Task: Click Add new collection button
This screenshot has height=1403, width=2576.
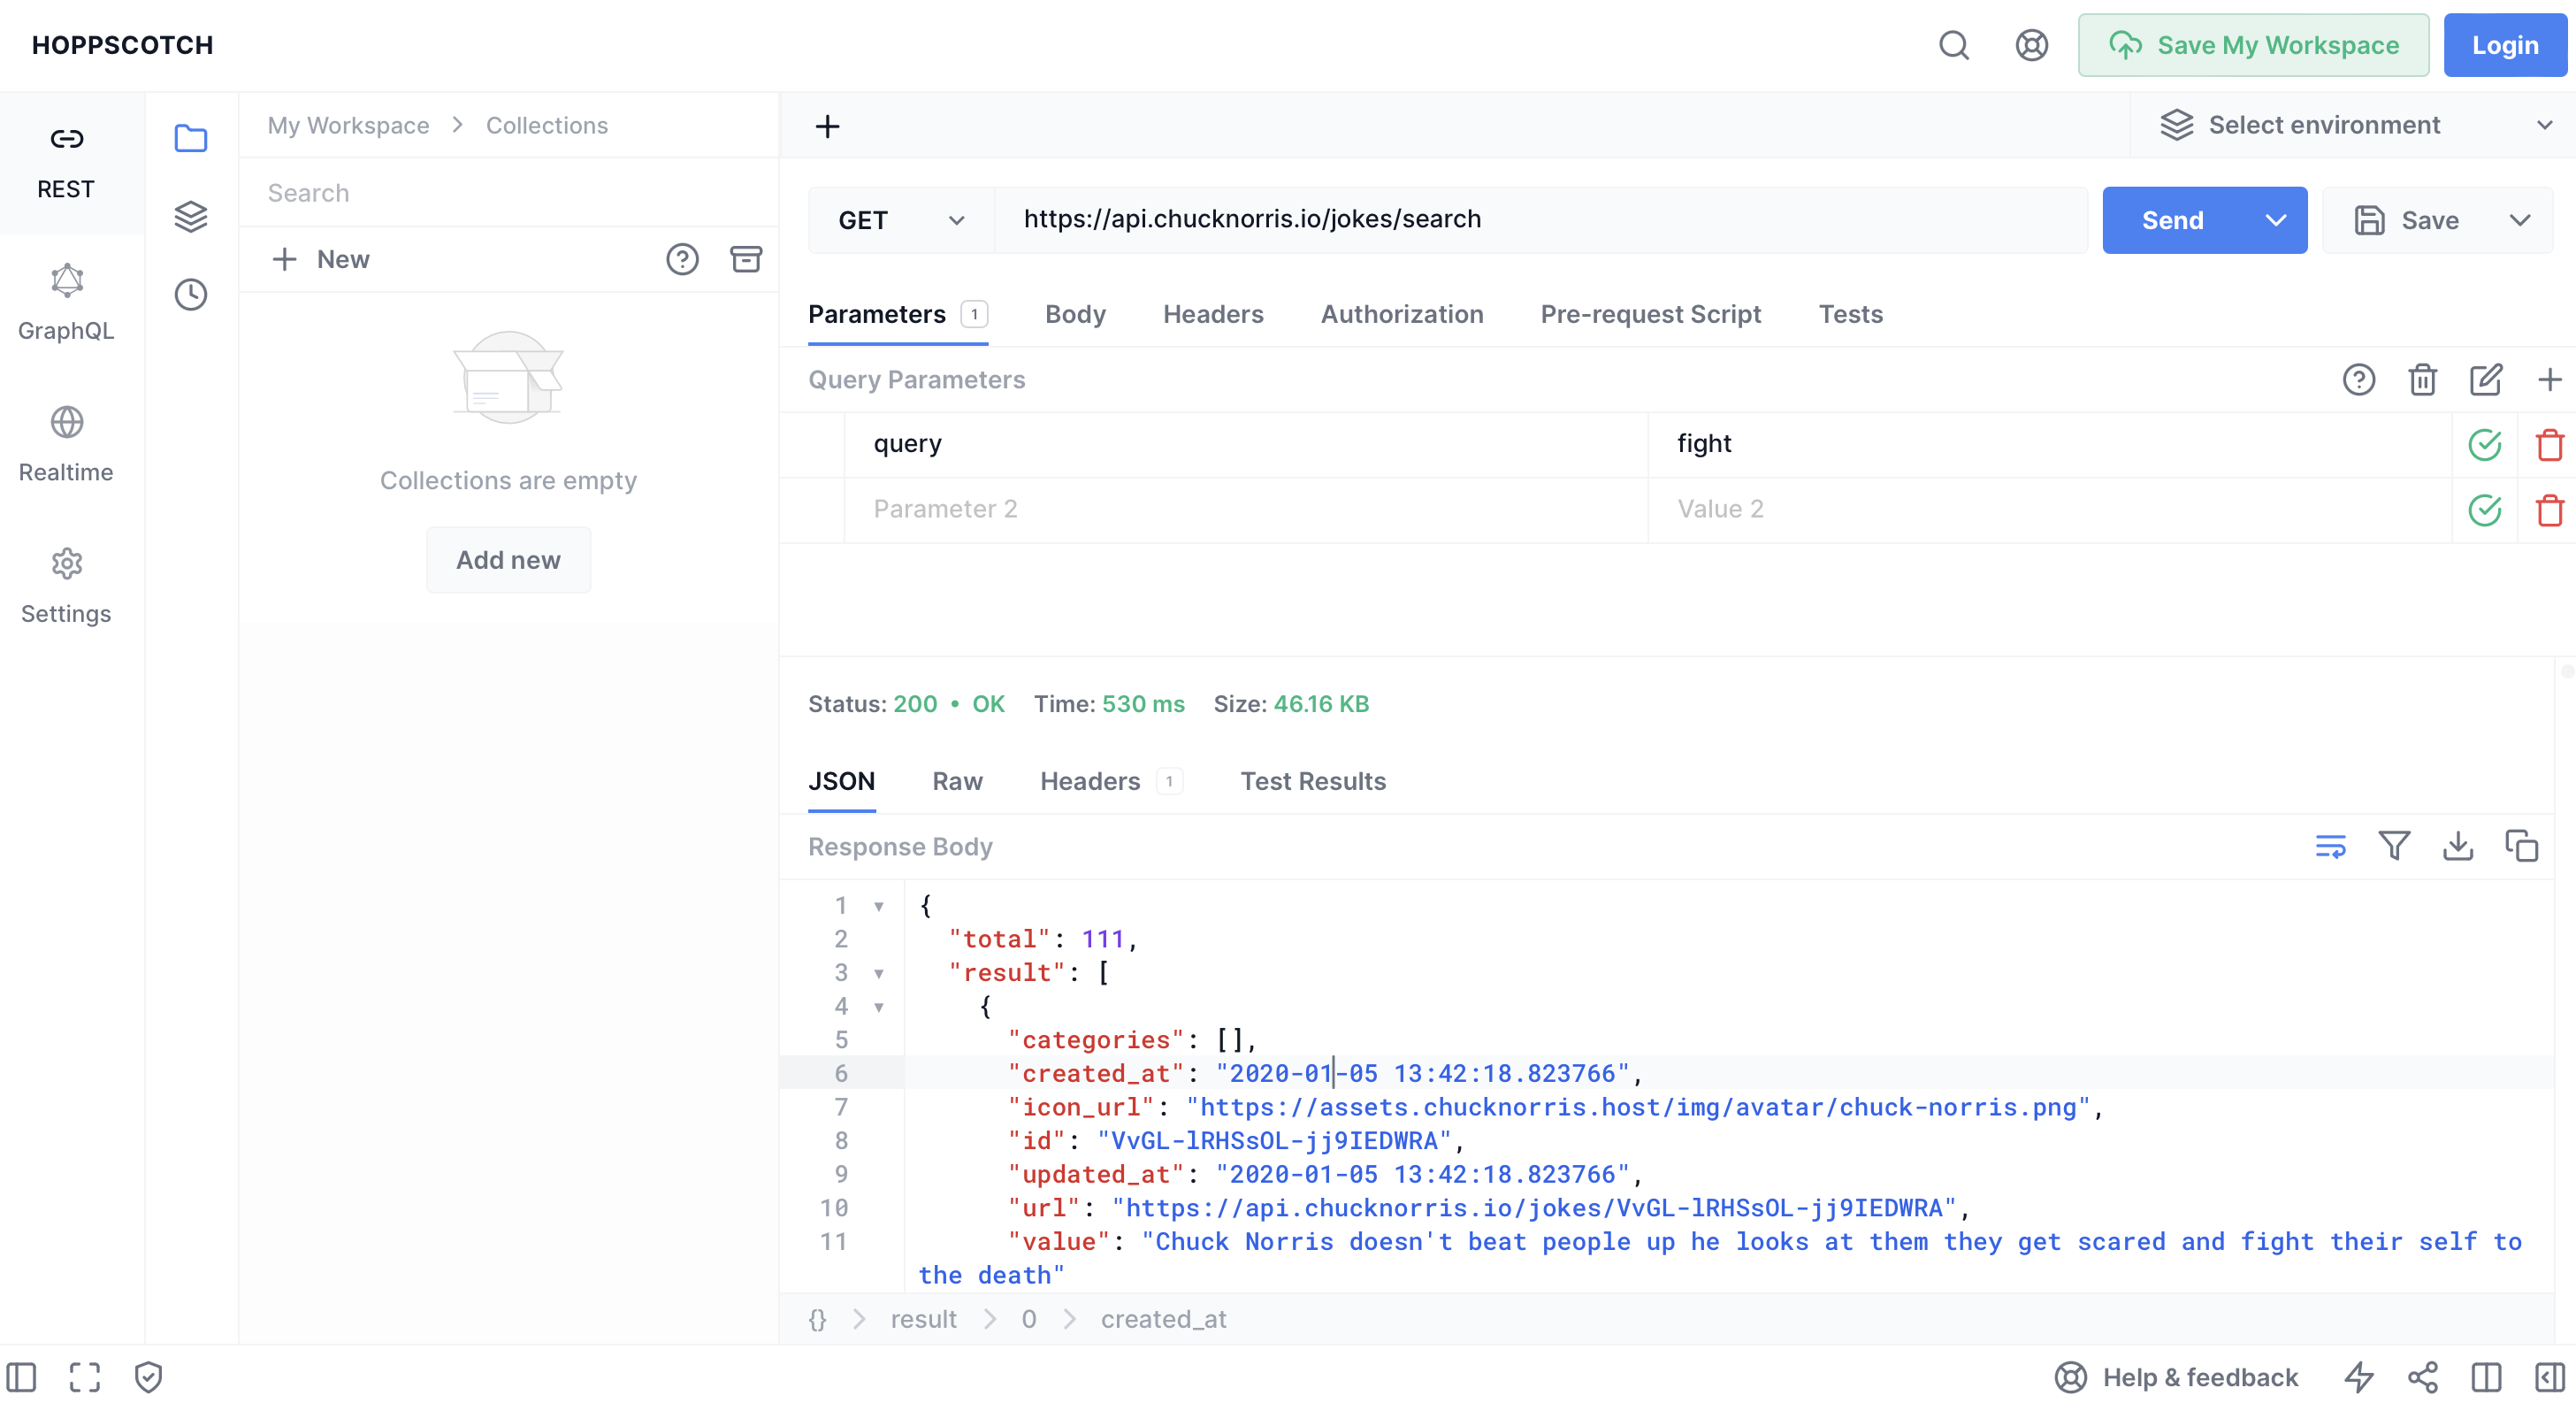Action: pyautogui.click(x=508, y=560)
